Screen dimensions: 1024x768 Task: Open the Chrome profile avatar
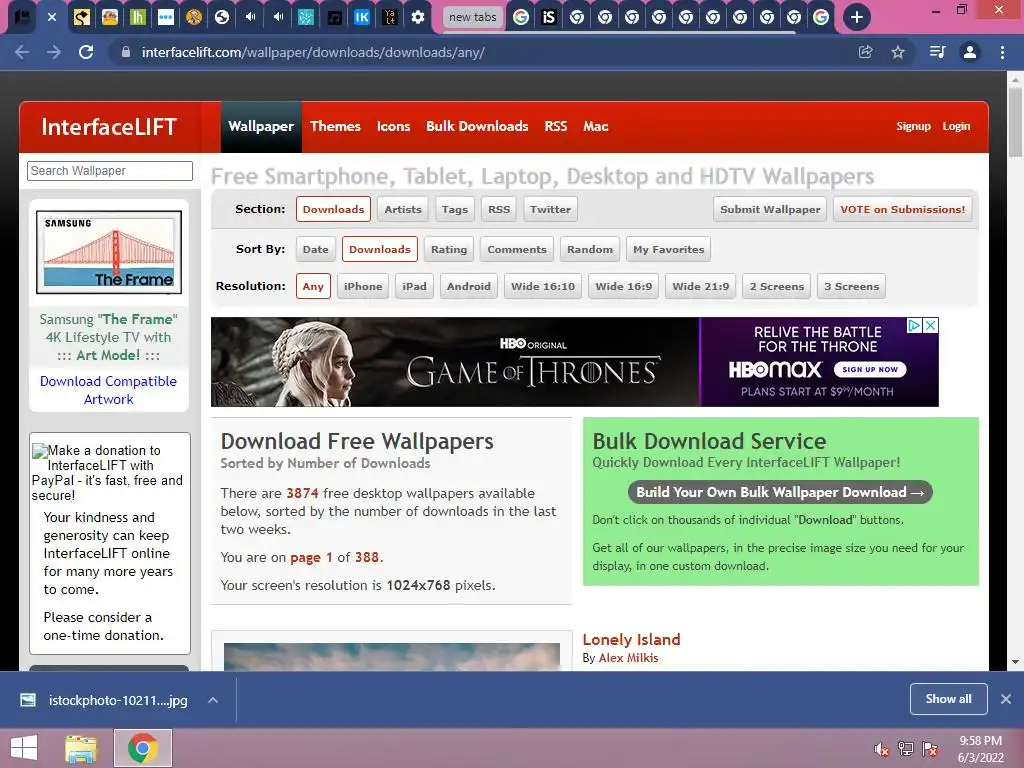click(x=970, y=52)
